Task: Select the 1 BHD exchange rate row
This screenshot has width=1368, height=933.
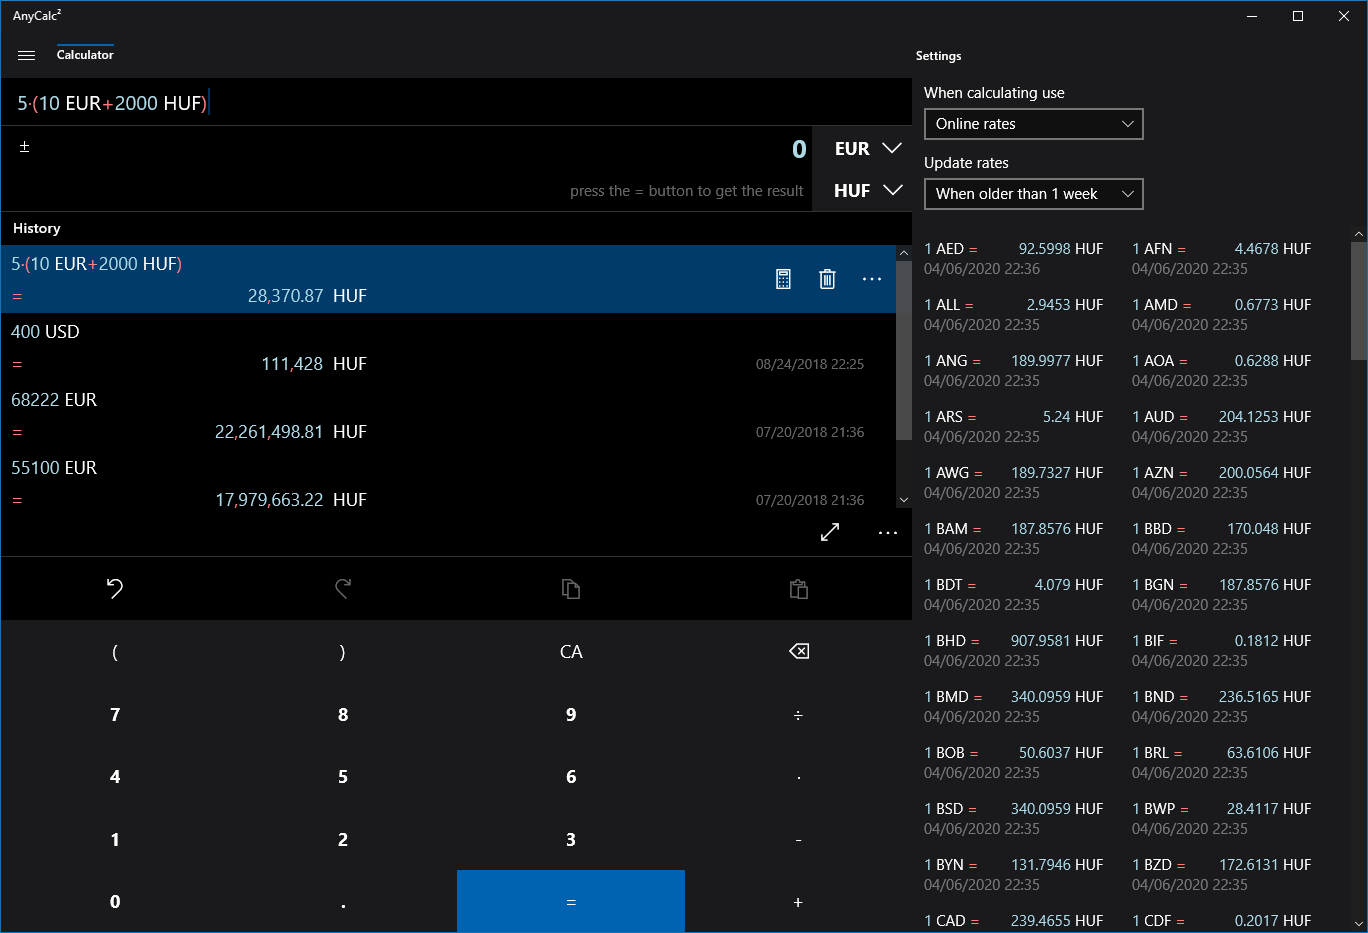Action: point(1014,650)
